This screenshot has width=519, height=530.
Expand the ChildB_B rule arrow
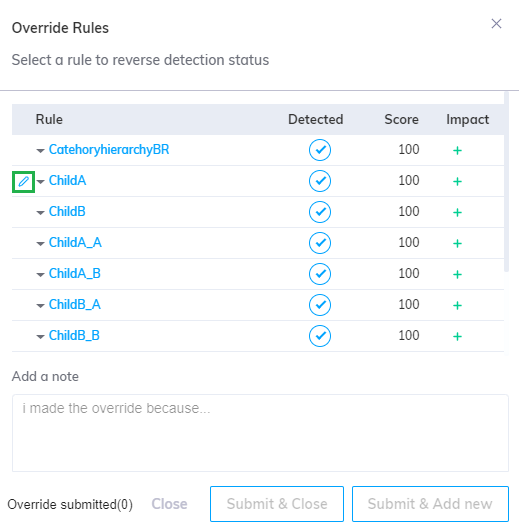click(x=41, y=337)
